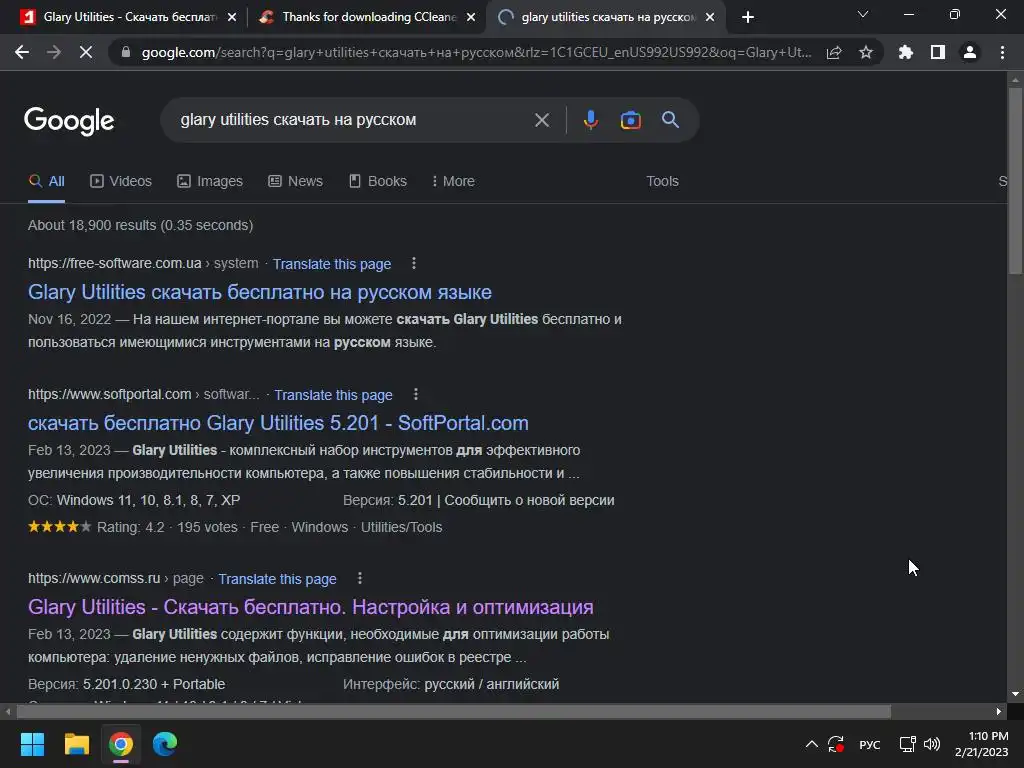Open the free-software.com.ua Glary Utilities result

pos(259,292)
